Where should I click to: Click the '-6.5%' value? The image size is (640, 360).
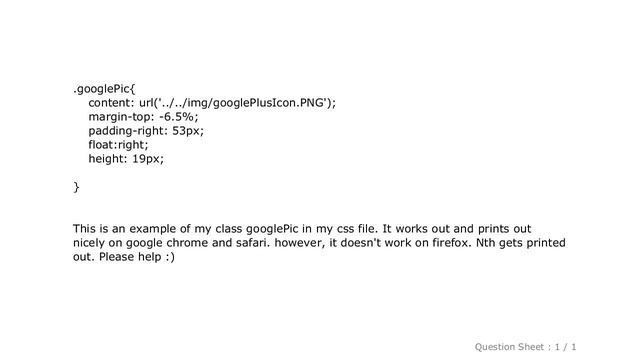pyautogui.click(x=176, y=117)
